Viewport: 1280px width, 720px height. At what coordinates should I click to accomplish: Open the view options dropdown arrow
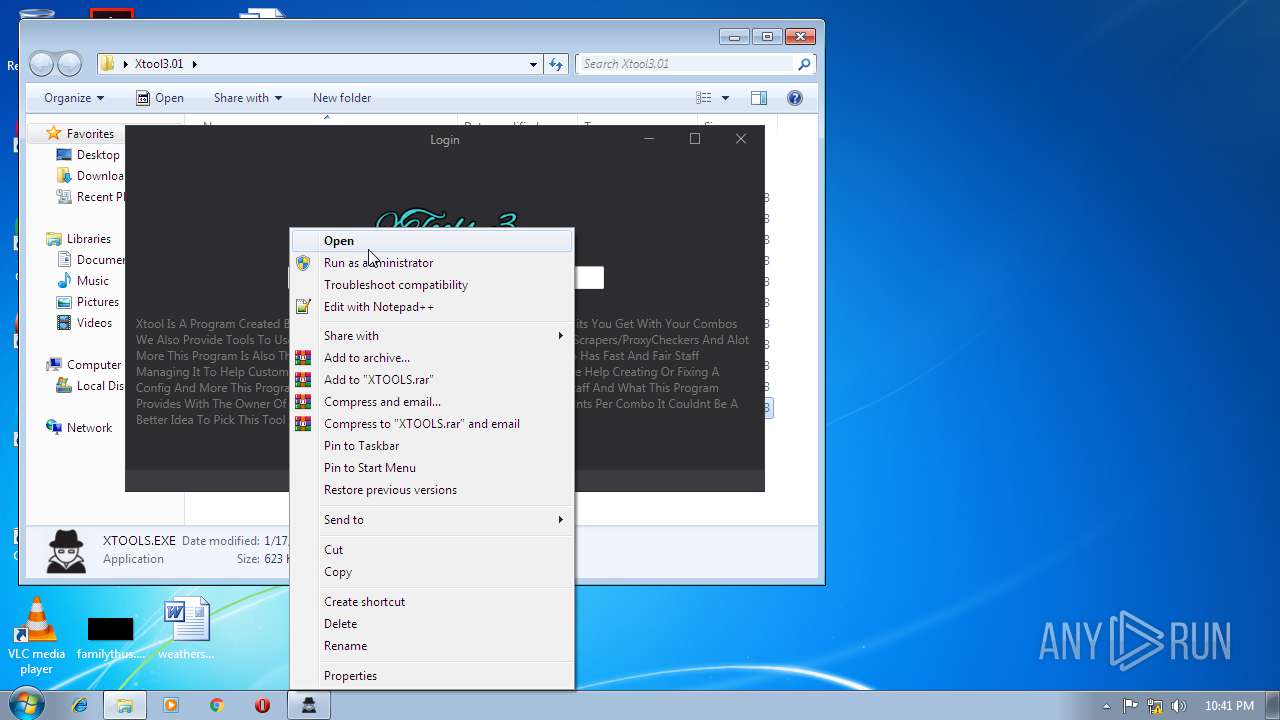tap(725, 98)
